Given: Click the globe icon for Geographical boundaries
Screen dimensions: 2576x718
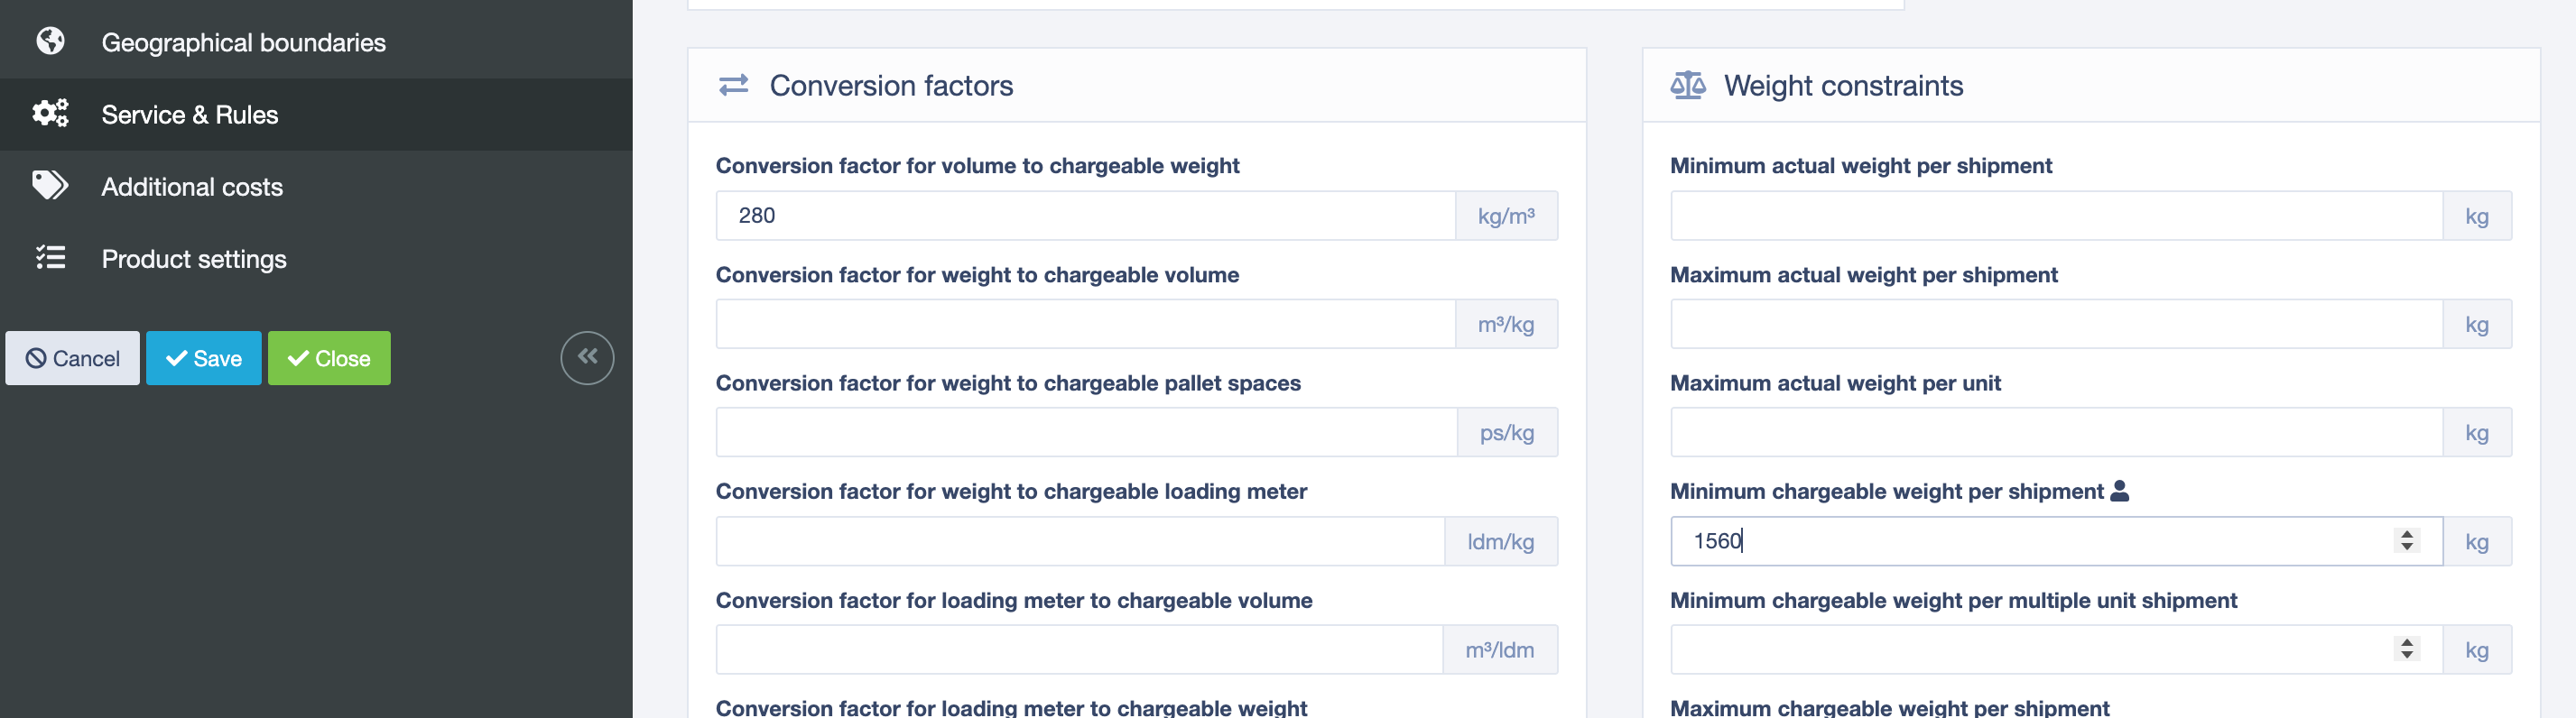Looking at the screenshot, I should coord(50,41).
